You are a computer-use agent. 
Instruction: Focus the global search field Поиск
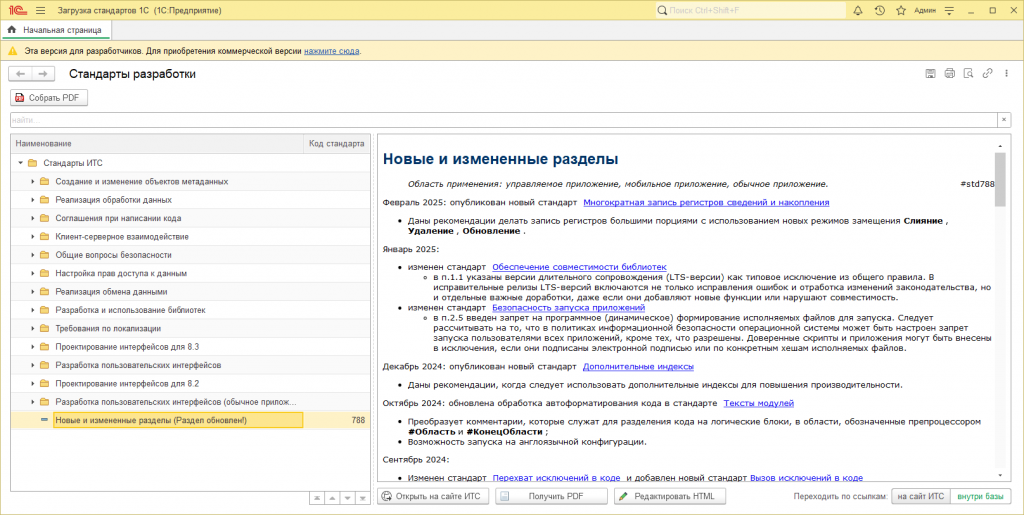click(751, 10)
